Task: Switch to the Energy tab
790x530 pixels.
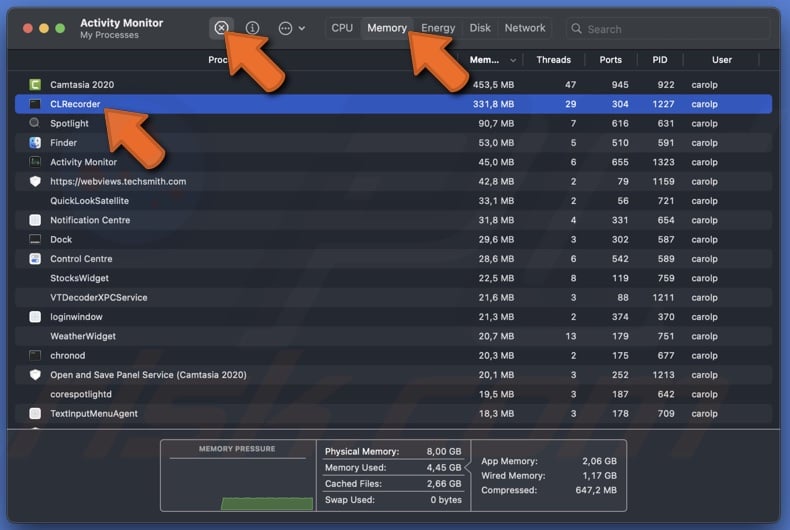Action: pos(438,28)
